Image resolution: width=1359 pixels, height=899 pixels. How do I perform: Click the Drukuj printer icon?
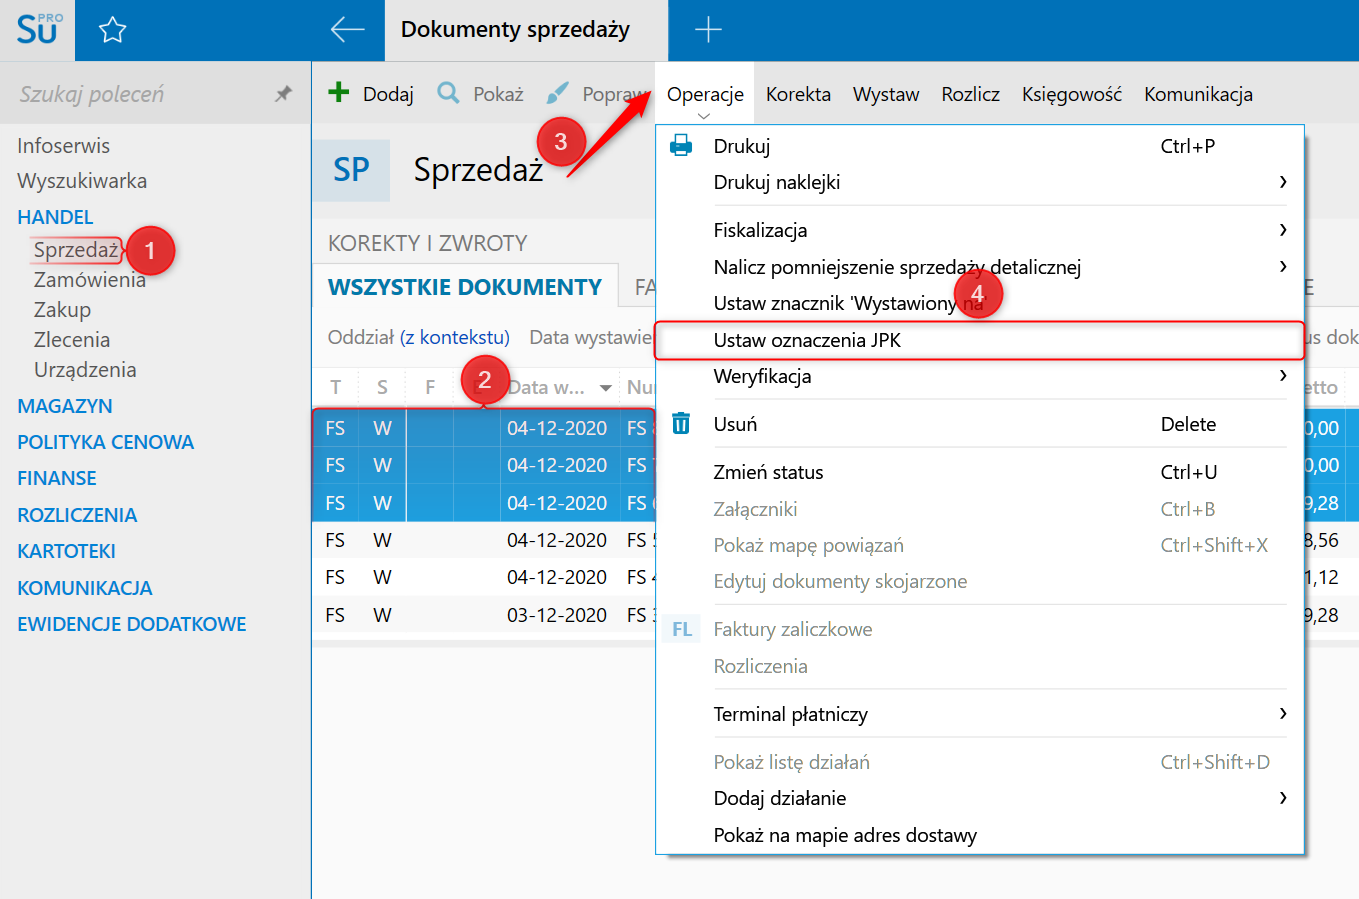click(681, 146)
